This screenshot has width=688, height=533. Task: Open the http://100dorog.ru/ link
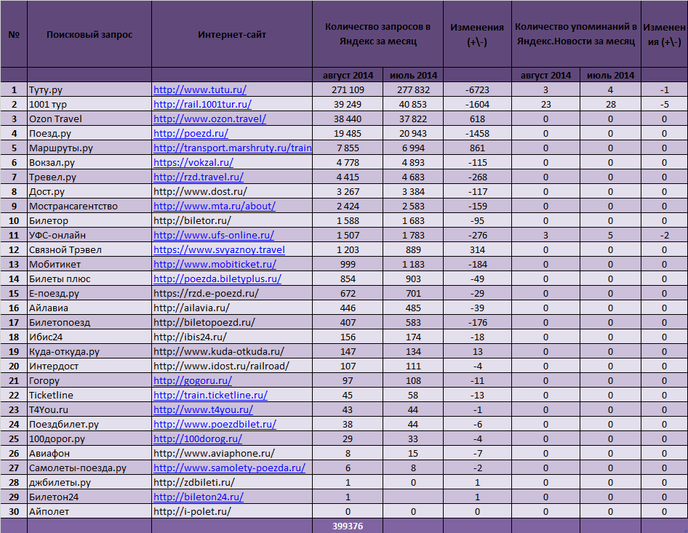point(198,439)
